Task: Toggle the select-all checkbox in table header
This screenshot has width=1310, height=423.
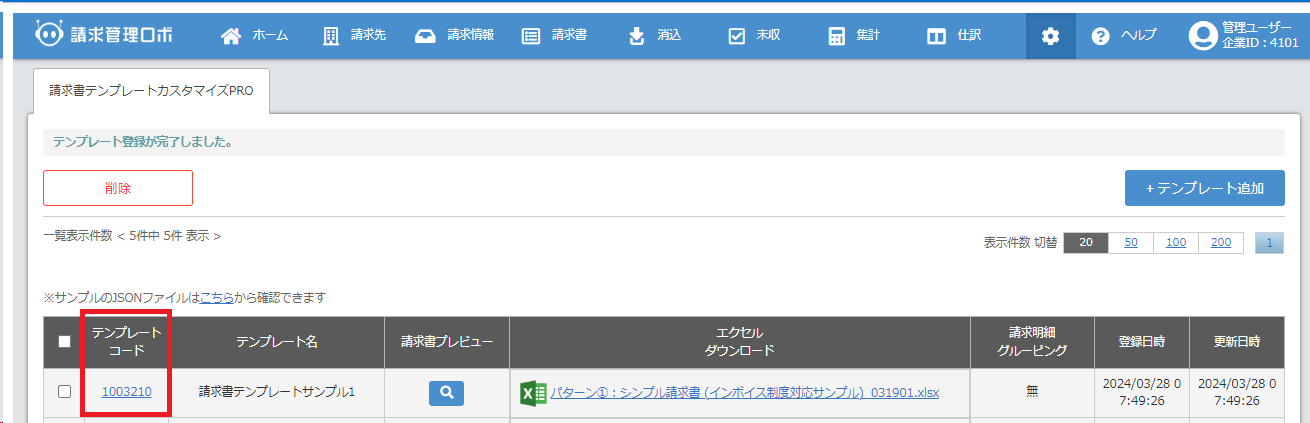Action: click(x=65, y=342)
